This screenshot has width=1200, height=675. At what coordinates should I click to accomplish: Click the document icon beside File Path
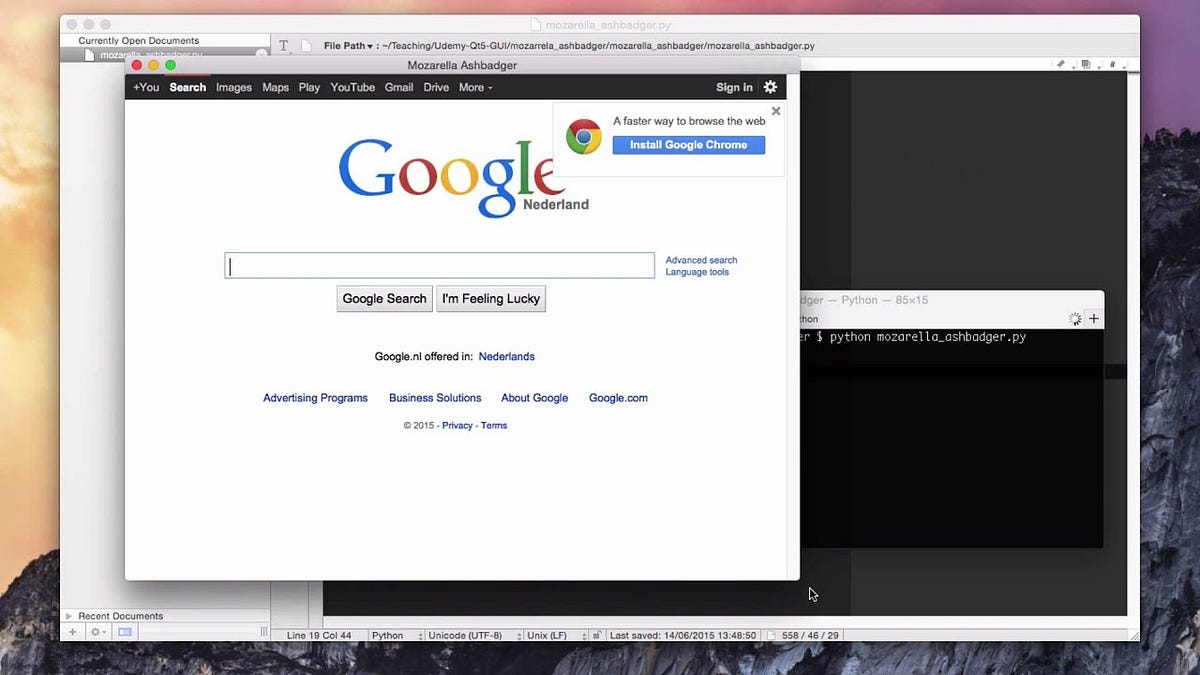305,45
